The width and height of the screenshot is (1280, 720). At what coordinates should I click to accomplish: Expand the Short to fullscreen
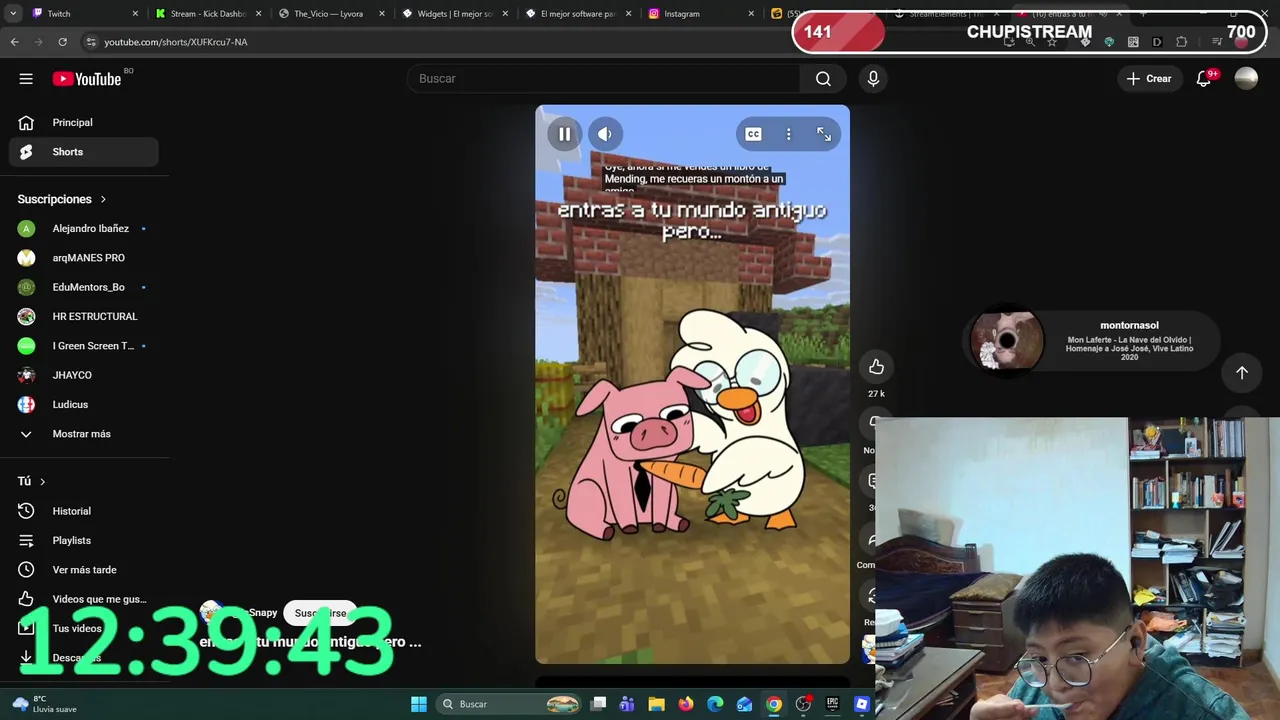824,134
